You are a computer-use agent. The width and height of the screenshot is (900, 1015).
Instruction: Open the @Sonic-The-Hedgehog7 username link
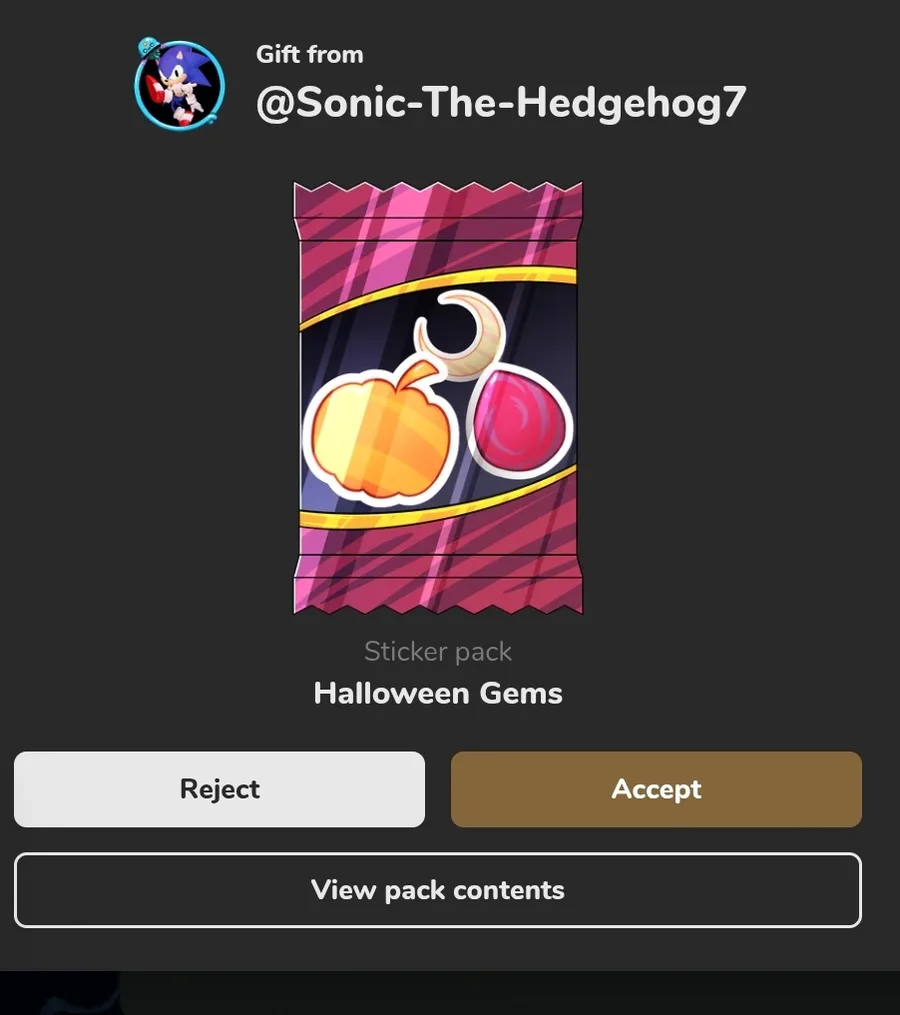pyautogui.click(x=501, y=103)
